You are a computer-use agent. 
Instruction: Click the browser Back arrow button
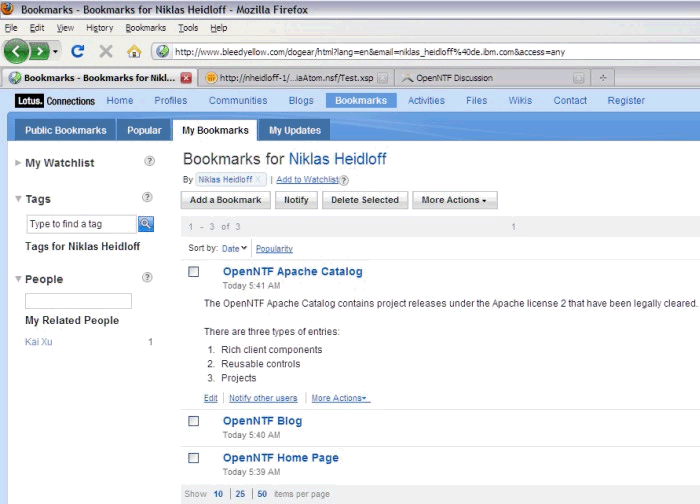16,52
